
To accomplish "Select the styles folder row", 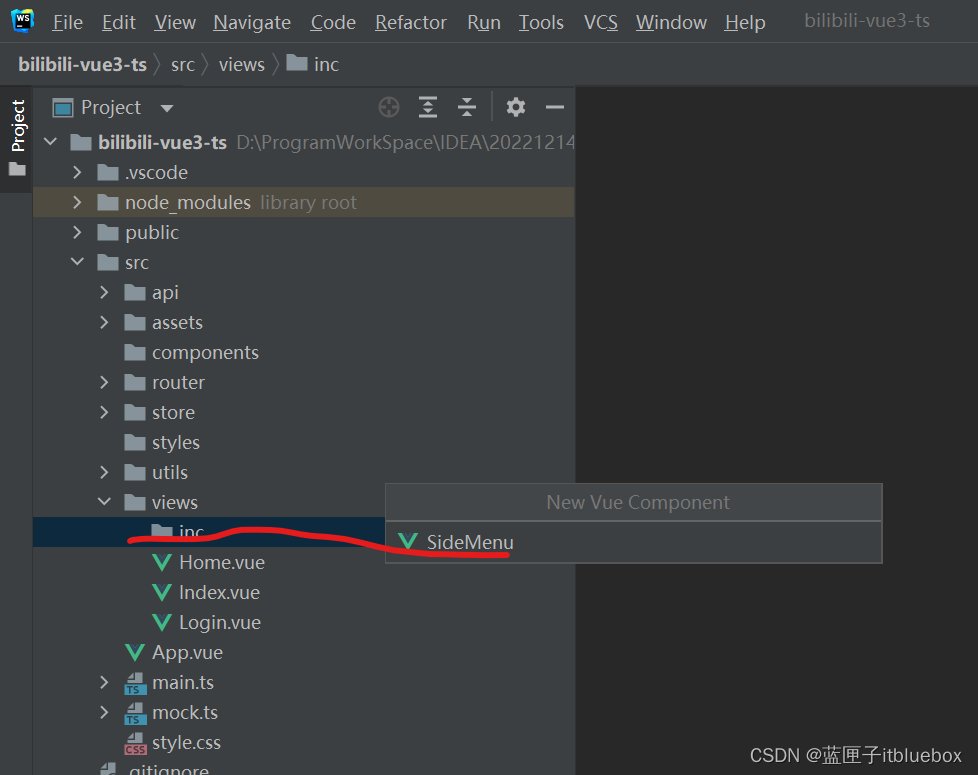I will pos(304,442).
